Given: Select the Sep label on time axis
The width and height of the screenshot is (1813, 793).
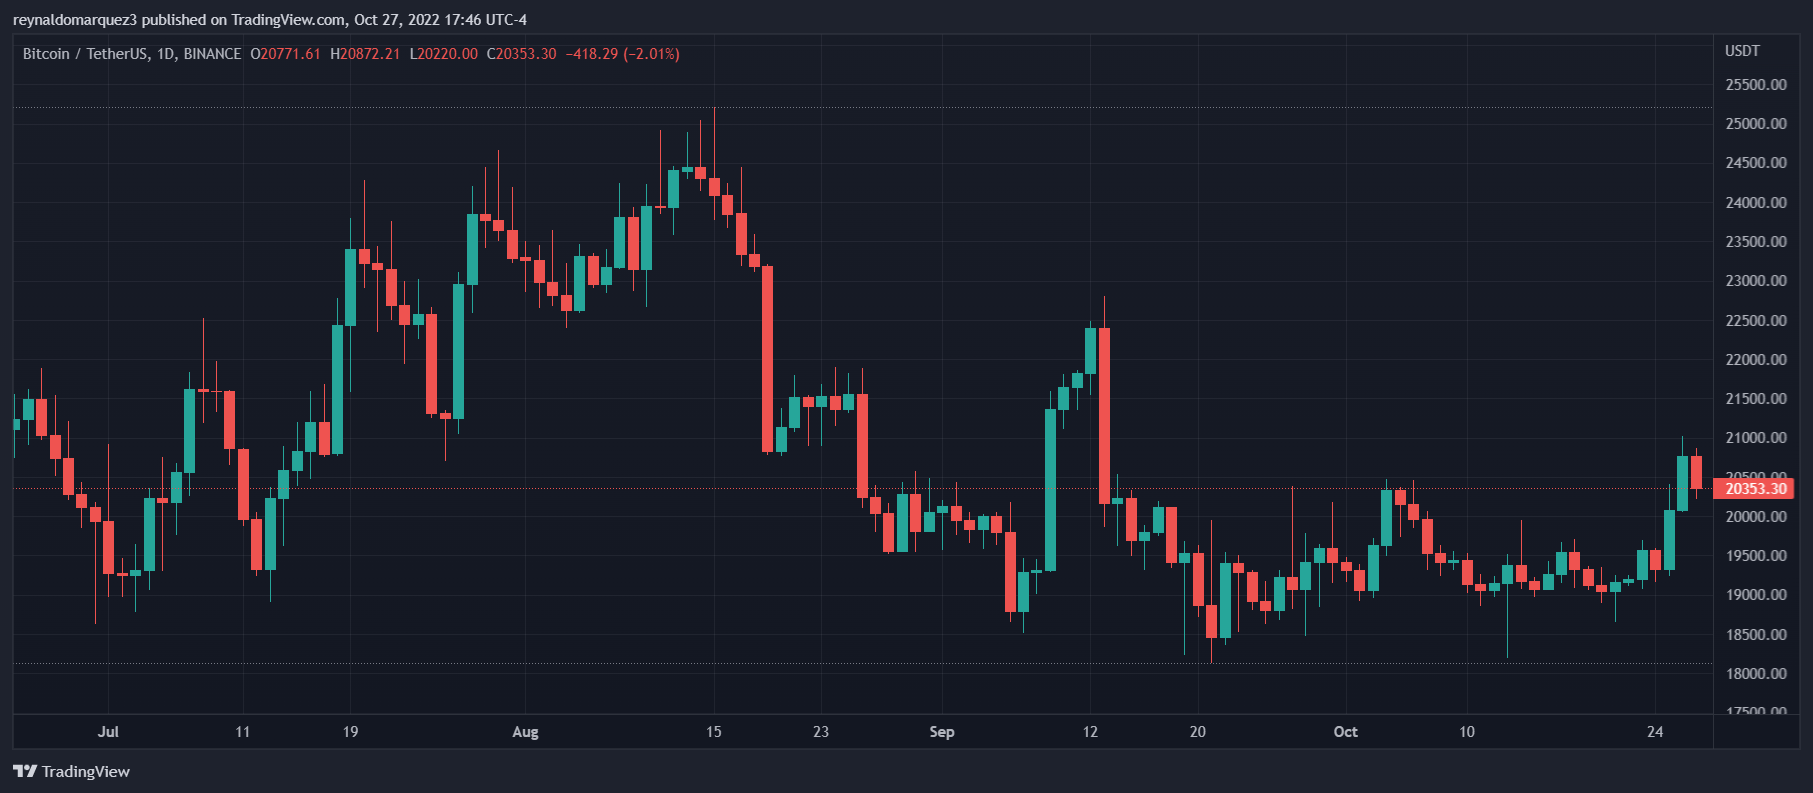Looking at the screenshot, I should pos(941,732).
